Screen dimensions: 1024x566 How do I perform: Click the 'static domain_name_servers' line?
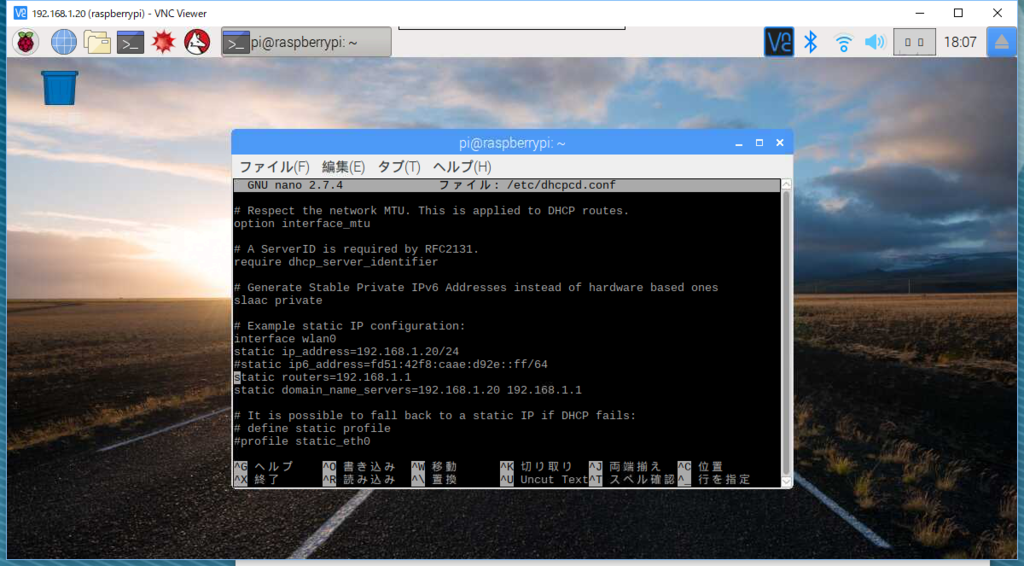tap(408, 390)
